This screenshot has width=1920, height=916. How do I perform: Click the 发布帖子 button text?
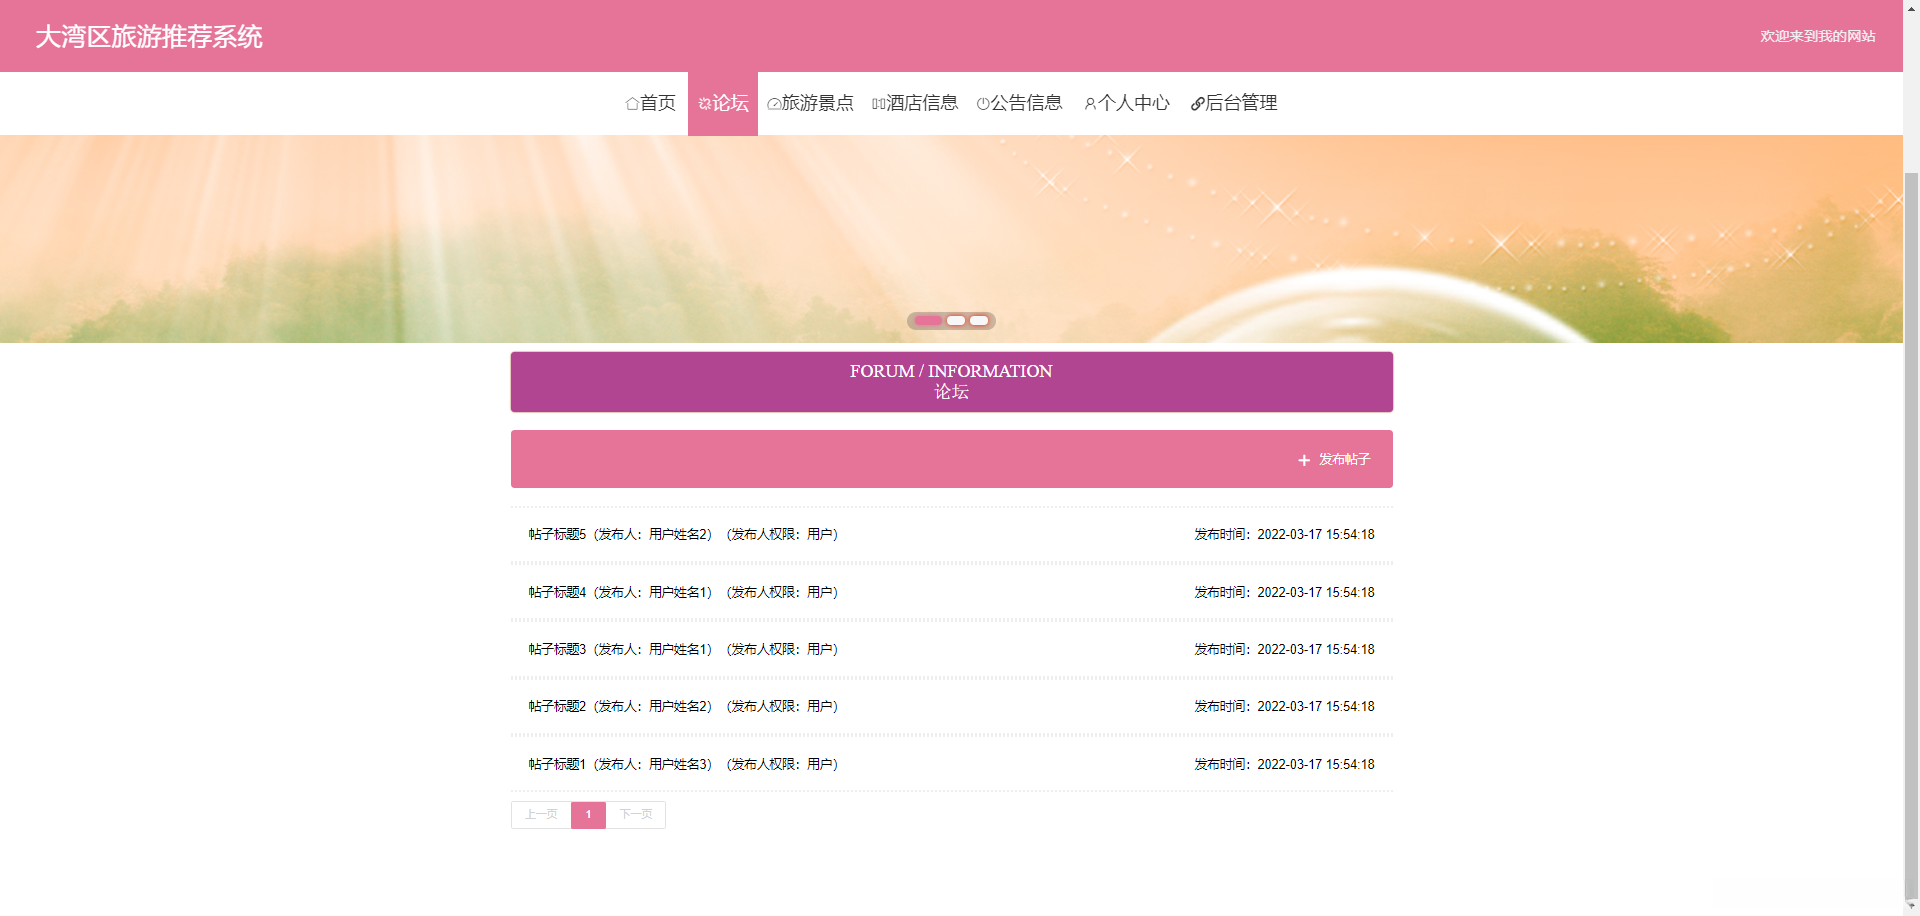pyautogui.click(x=1344, y=460)
